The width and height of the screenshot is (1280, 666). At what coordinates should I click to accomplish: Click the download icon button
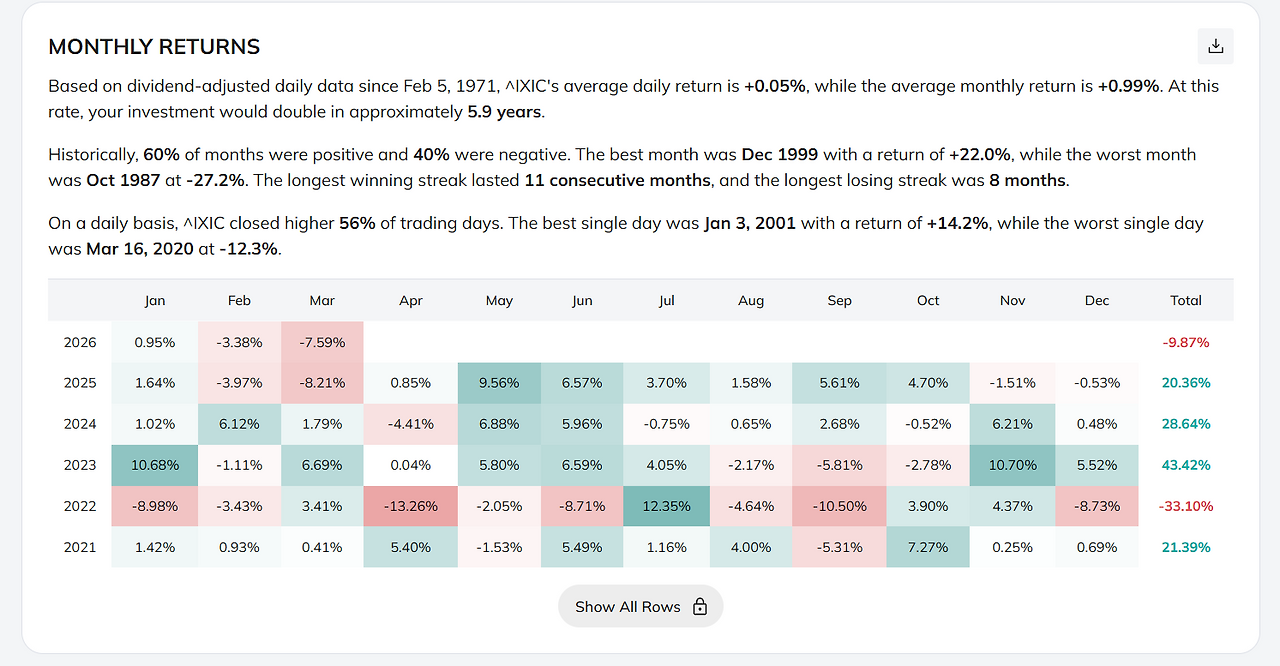1215,46
